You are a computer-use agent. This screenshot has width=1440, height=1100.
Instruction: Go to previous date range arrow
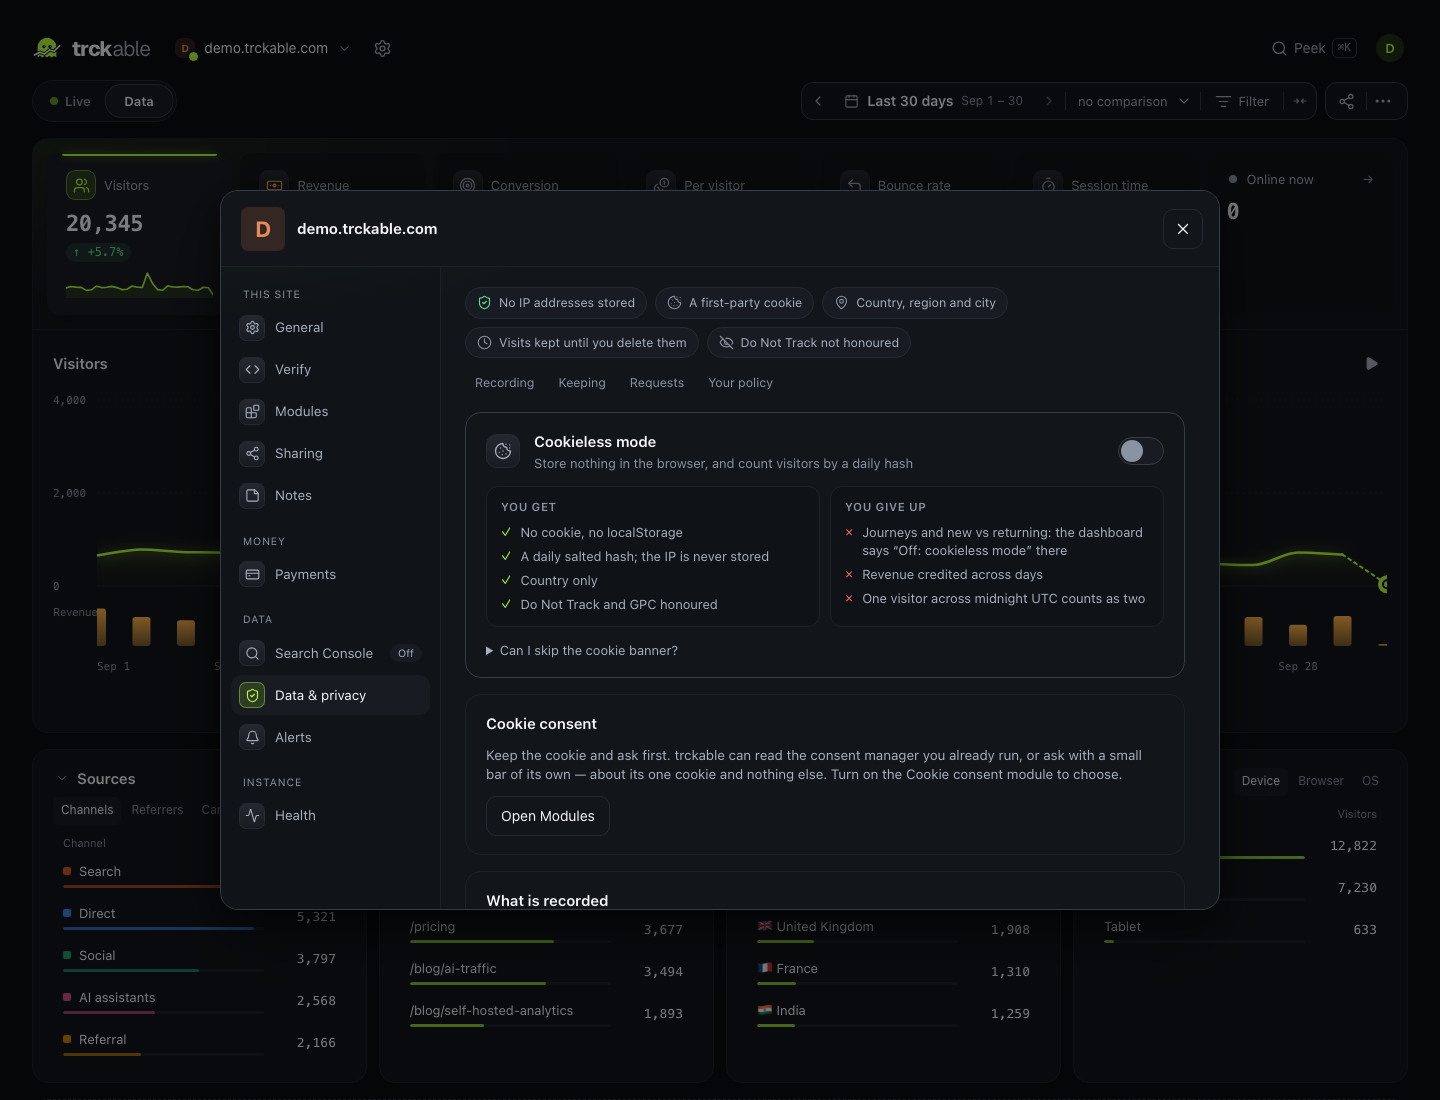(818, 101)
